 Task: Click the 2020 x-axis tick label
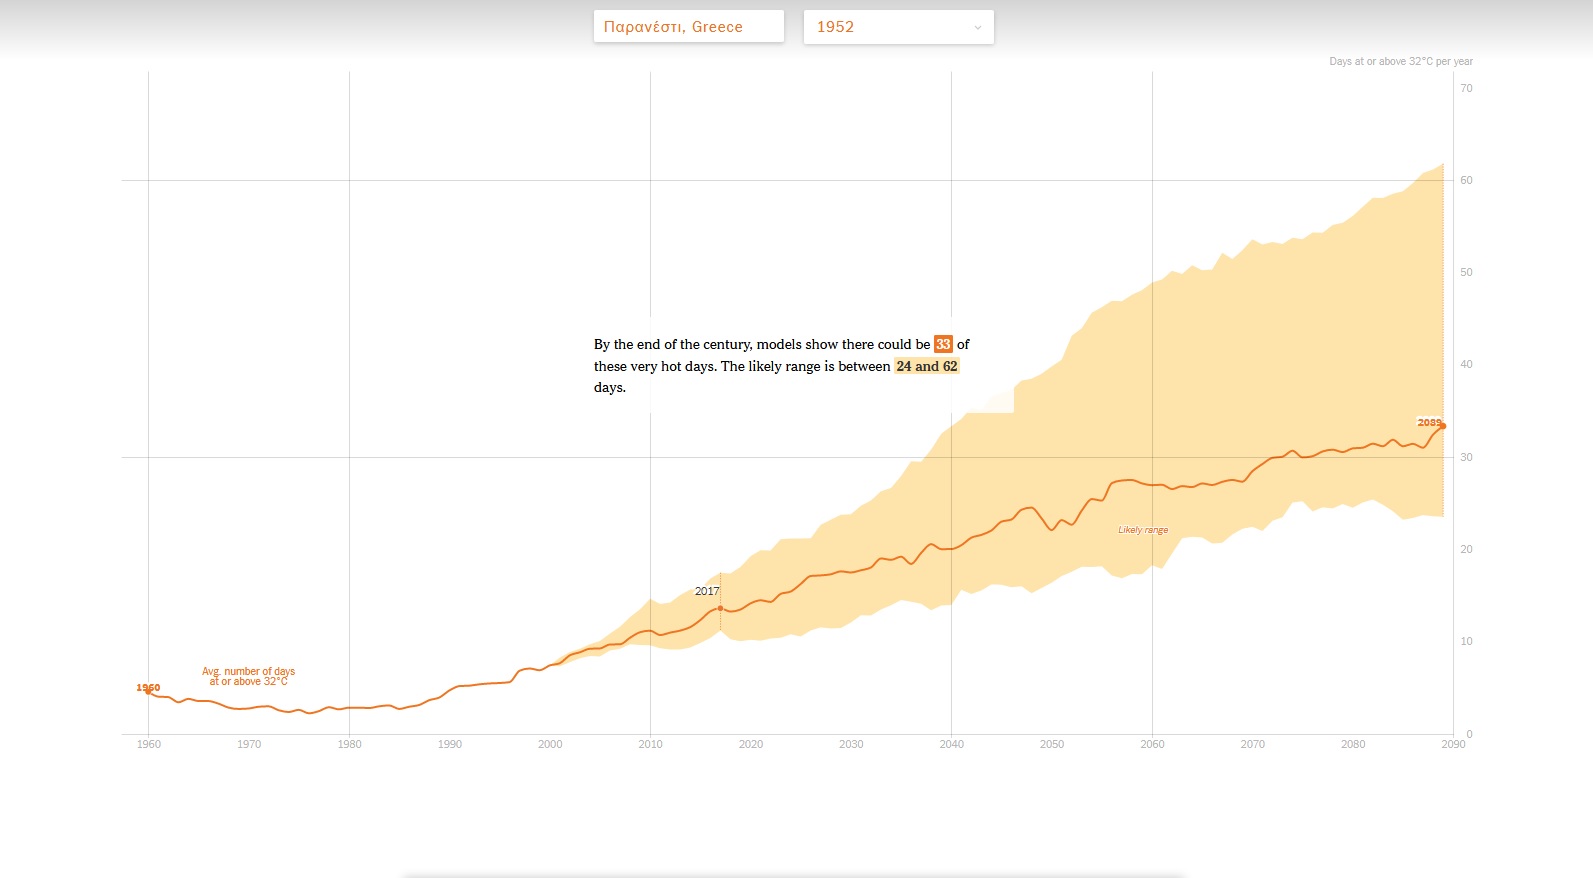751,744
